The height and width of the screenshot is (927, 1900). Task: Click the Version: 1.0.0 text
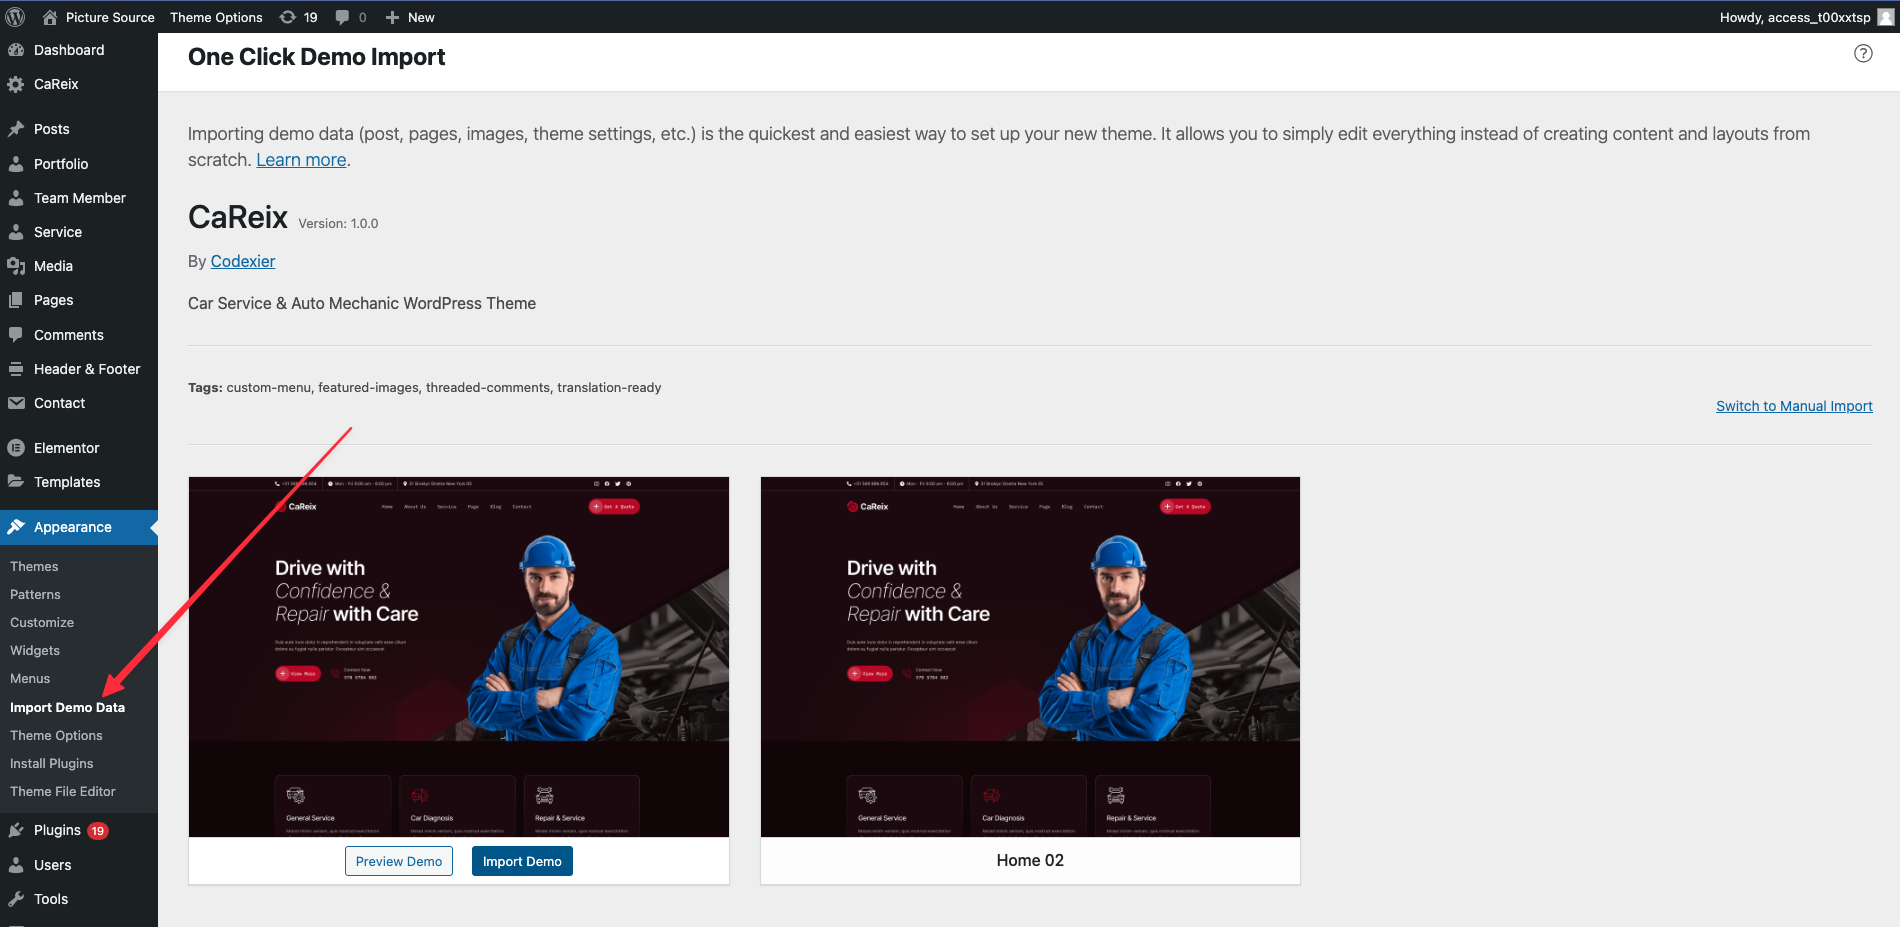(x=338, y=224)
